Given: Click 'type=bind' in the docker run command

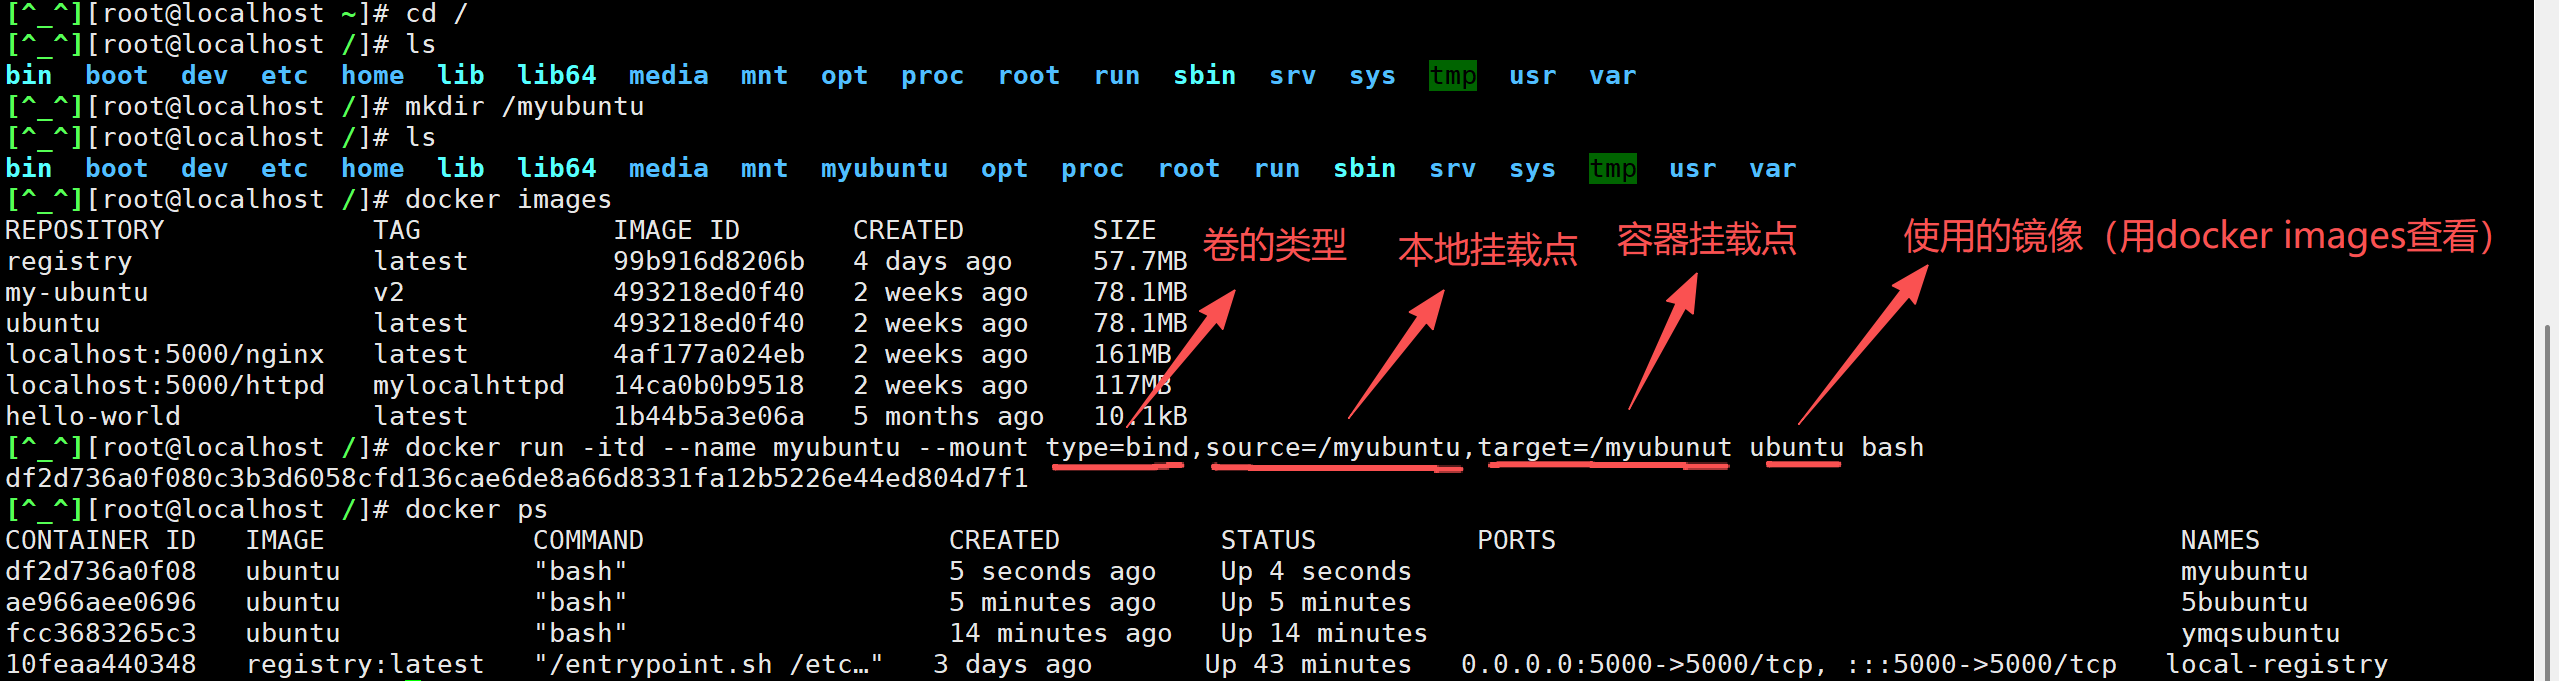Looking at the screenshot, I should click(1117, 448).
